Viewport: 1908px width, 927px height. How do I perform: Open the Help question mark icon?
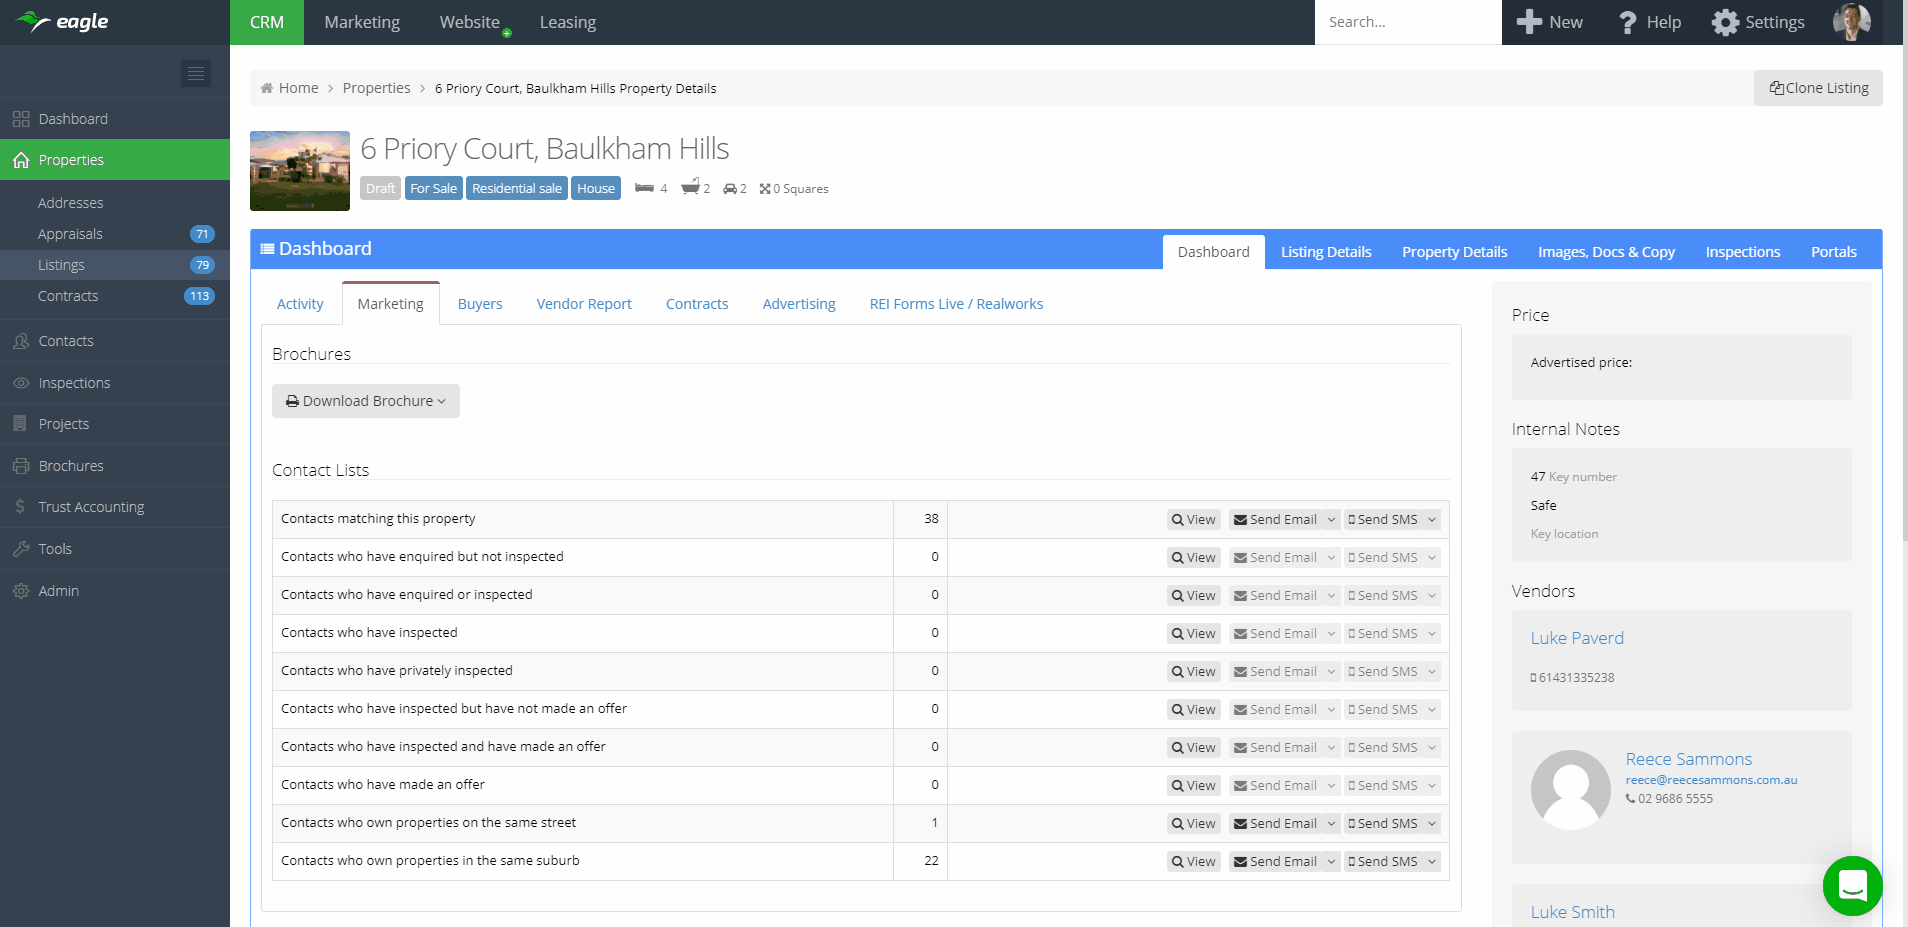click(1628, 22)
